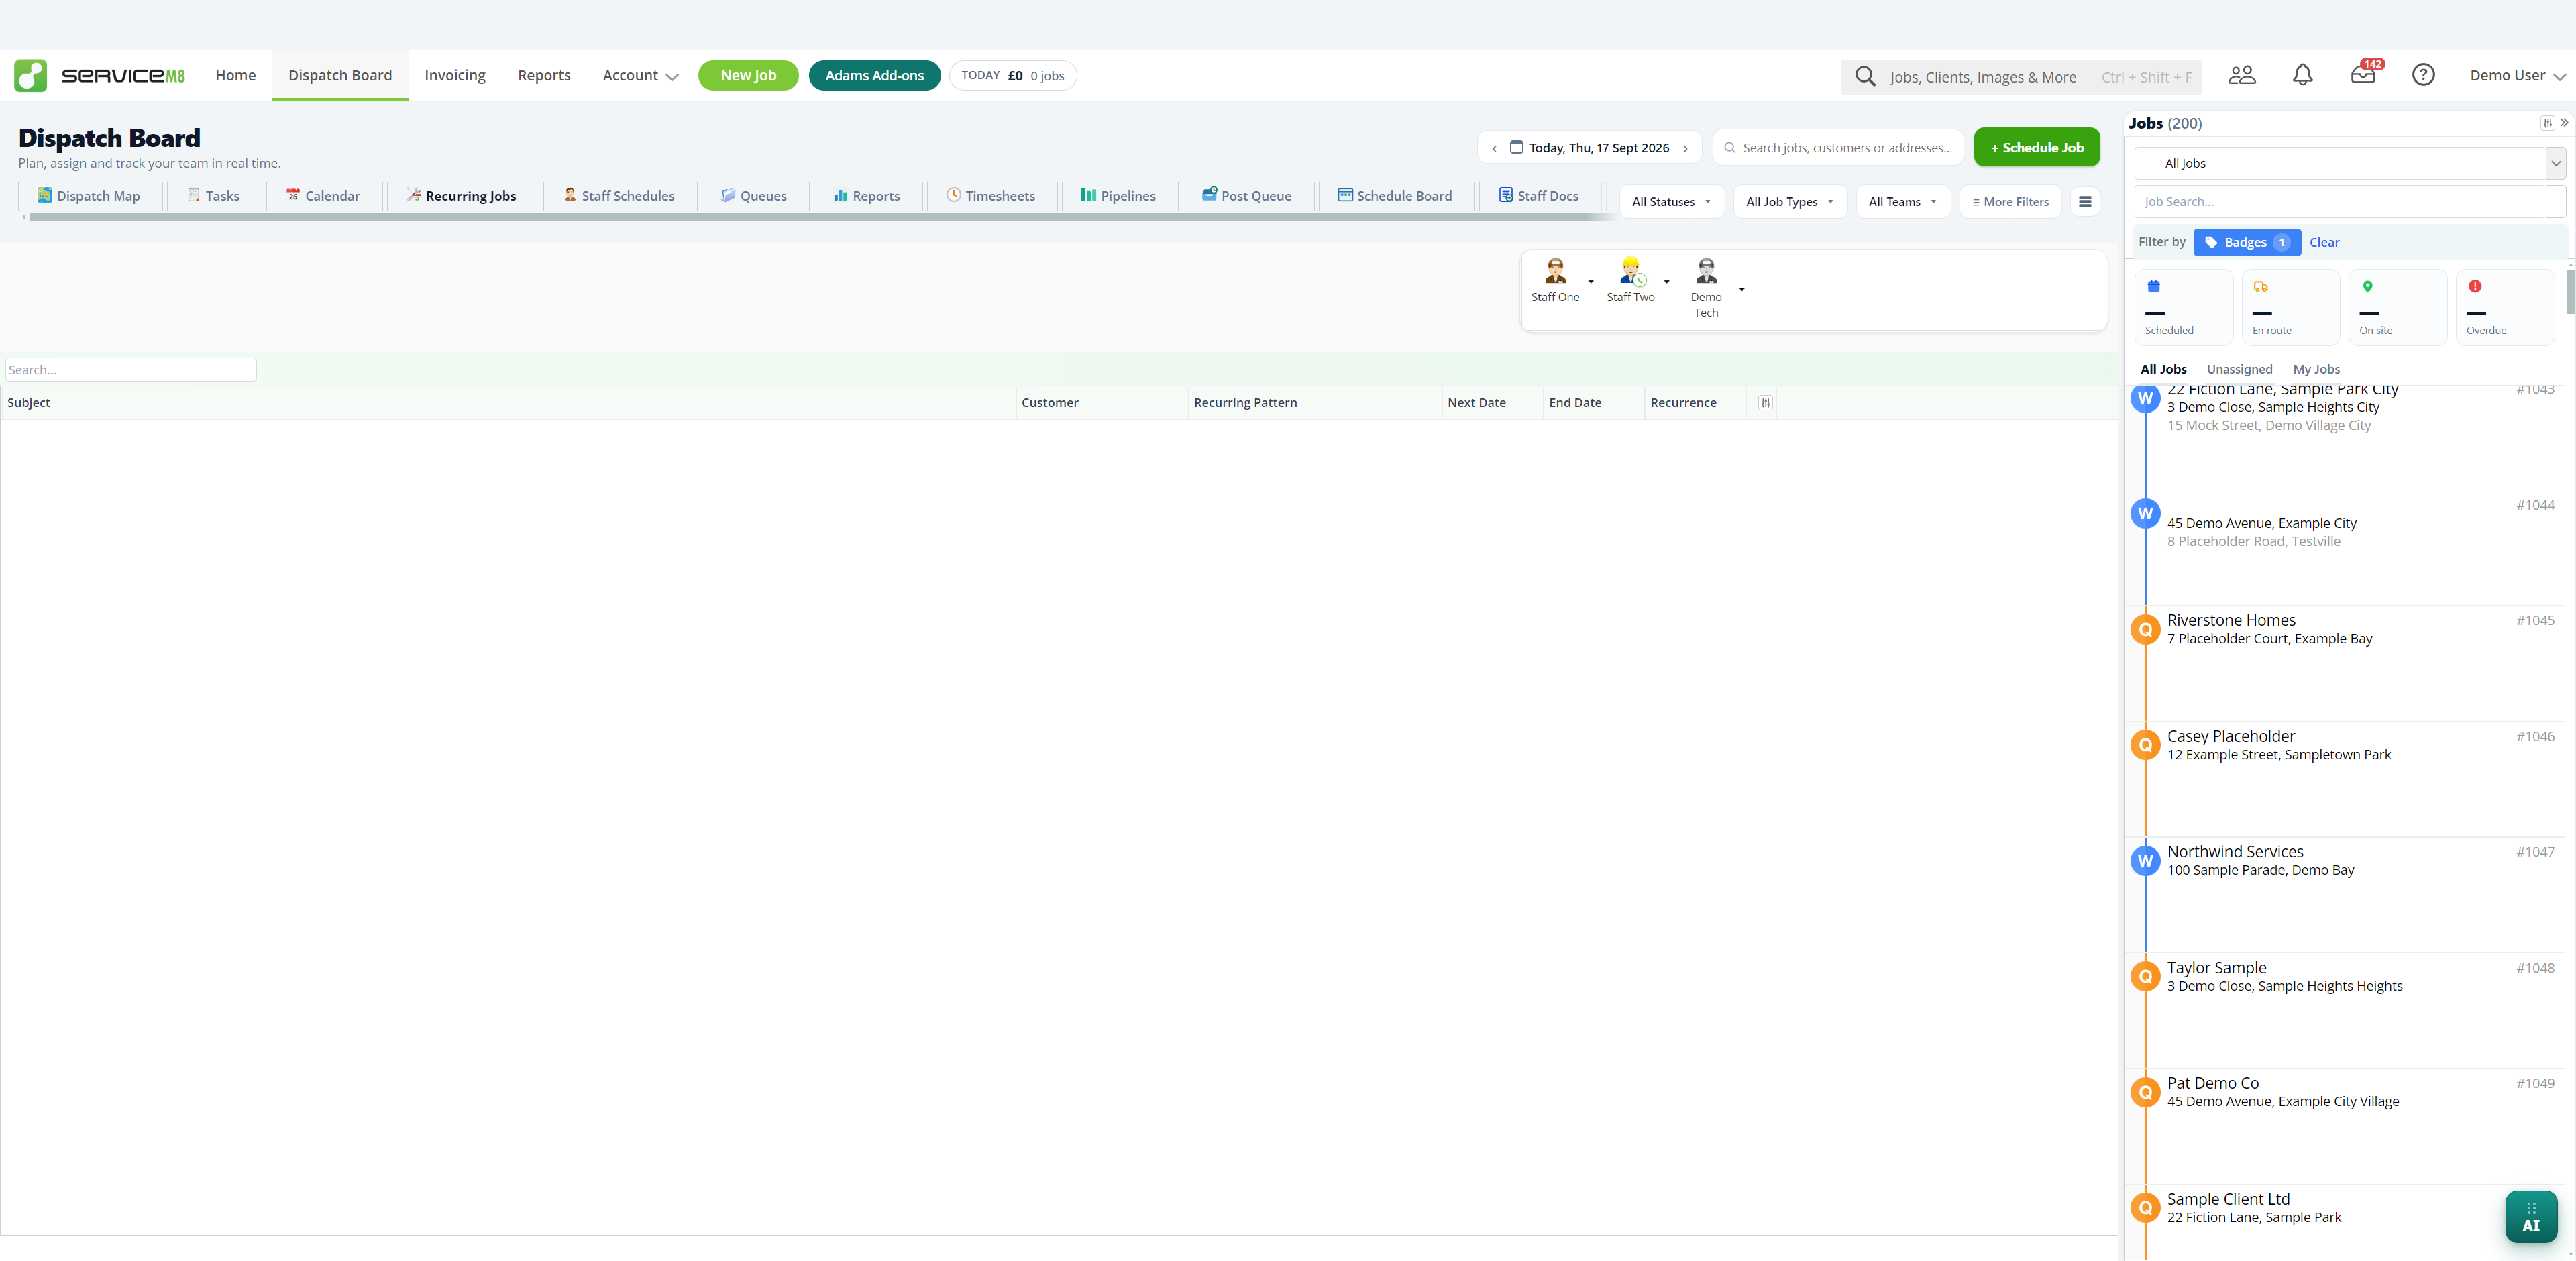Expand the Account menu
Viewport: 2576px width, 1261px height.
coord(640,76)
